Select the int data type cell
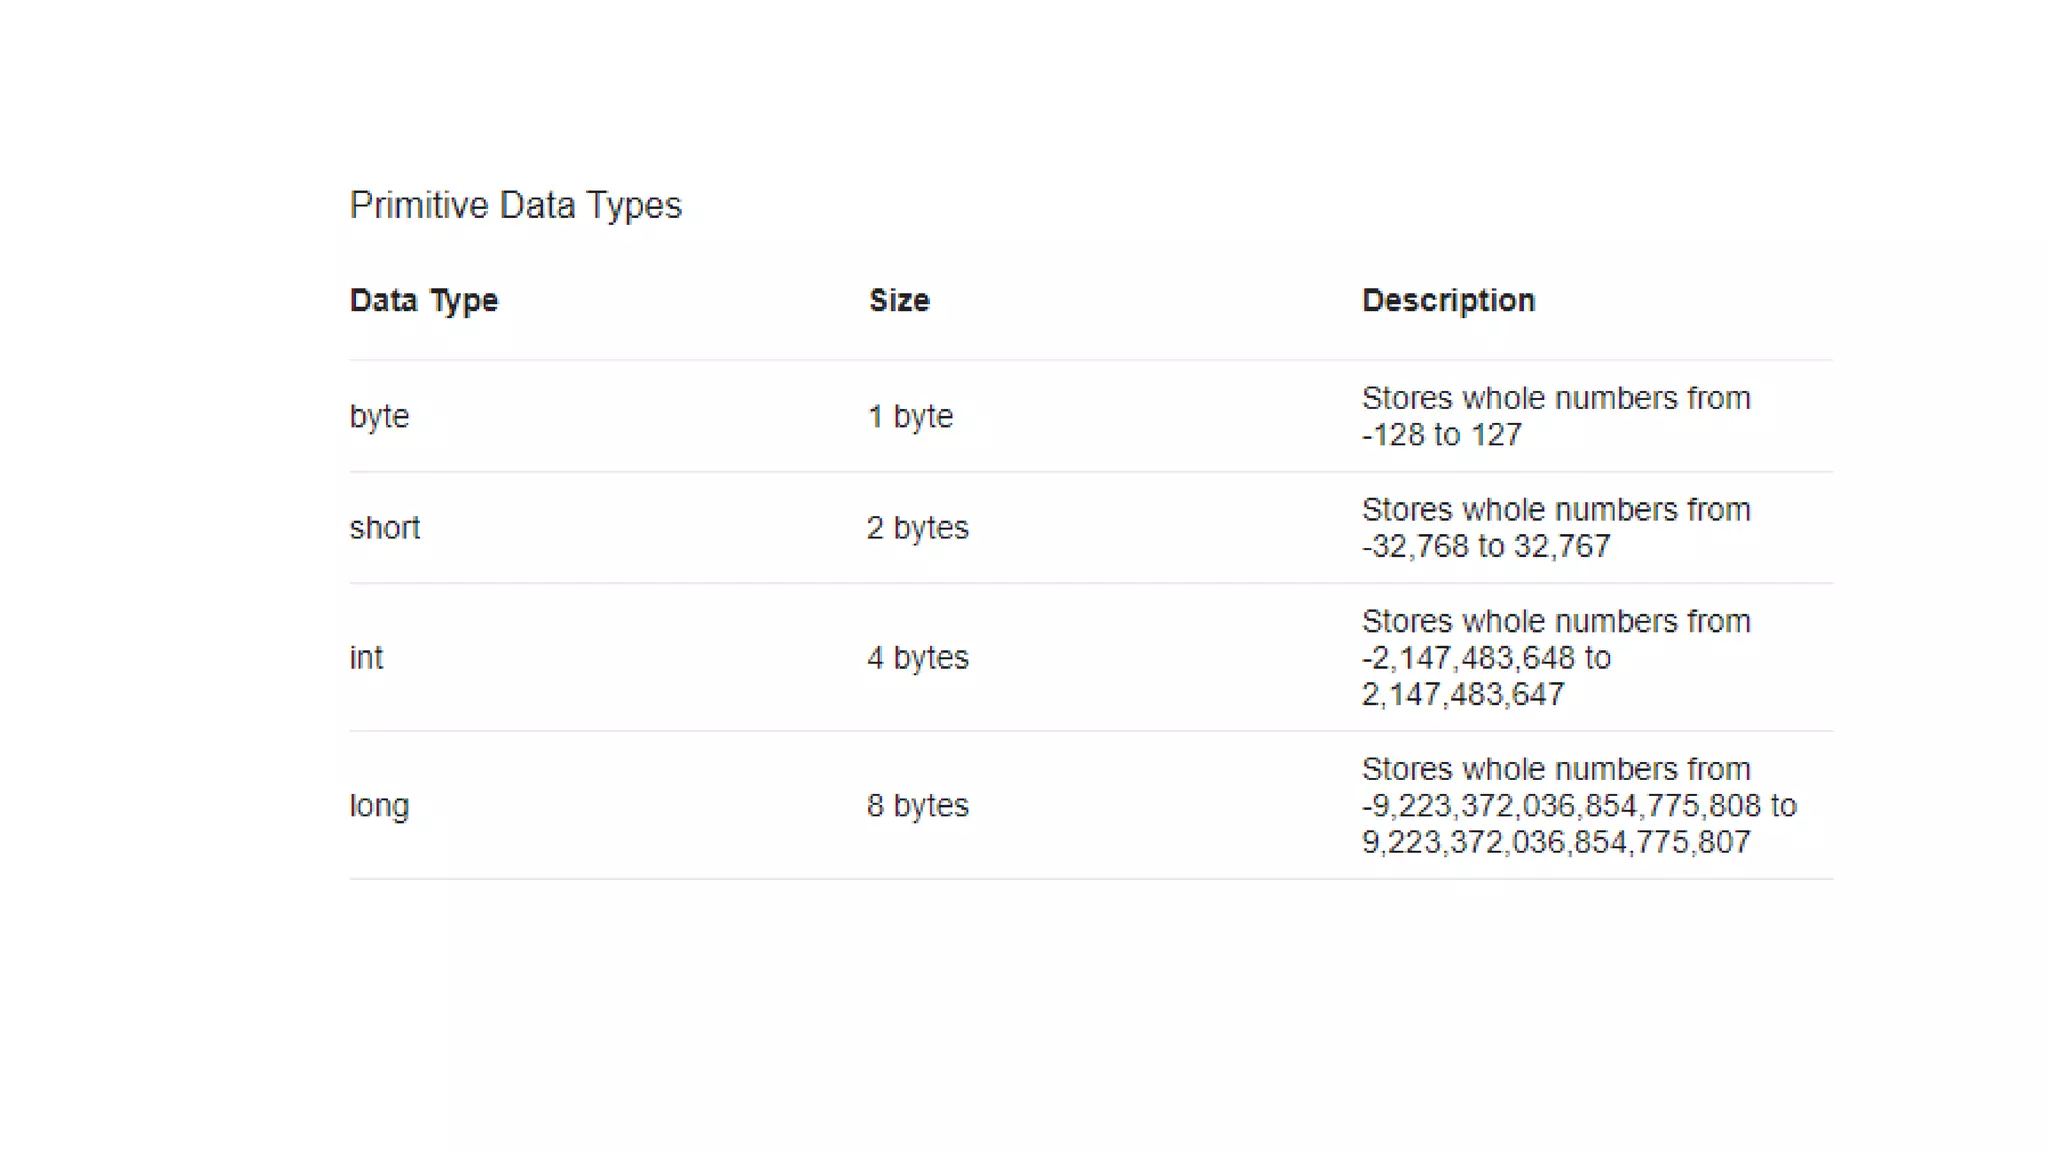This screenshot has height=1152, width=2048. click(366, 658)
